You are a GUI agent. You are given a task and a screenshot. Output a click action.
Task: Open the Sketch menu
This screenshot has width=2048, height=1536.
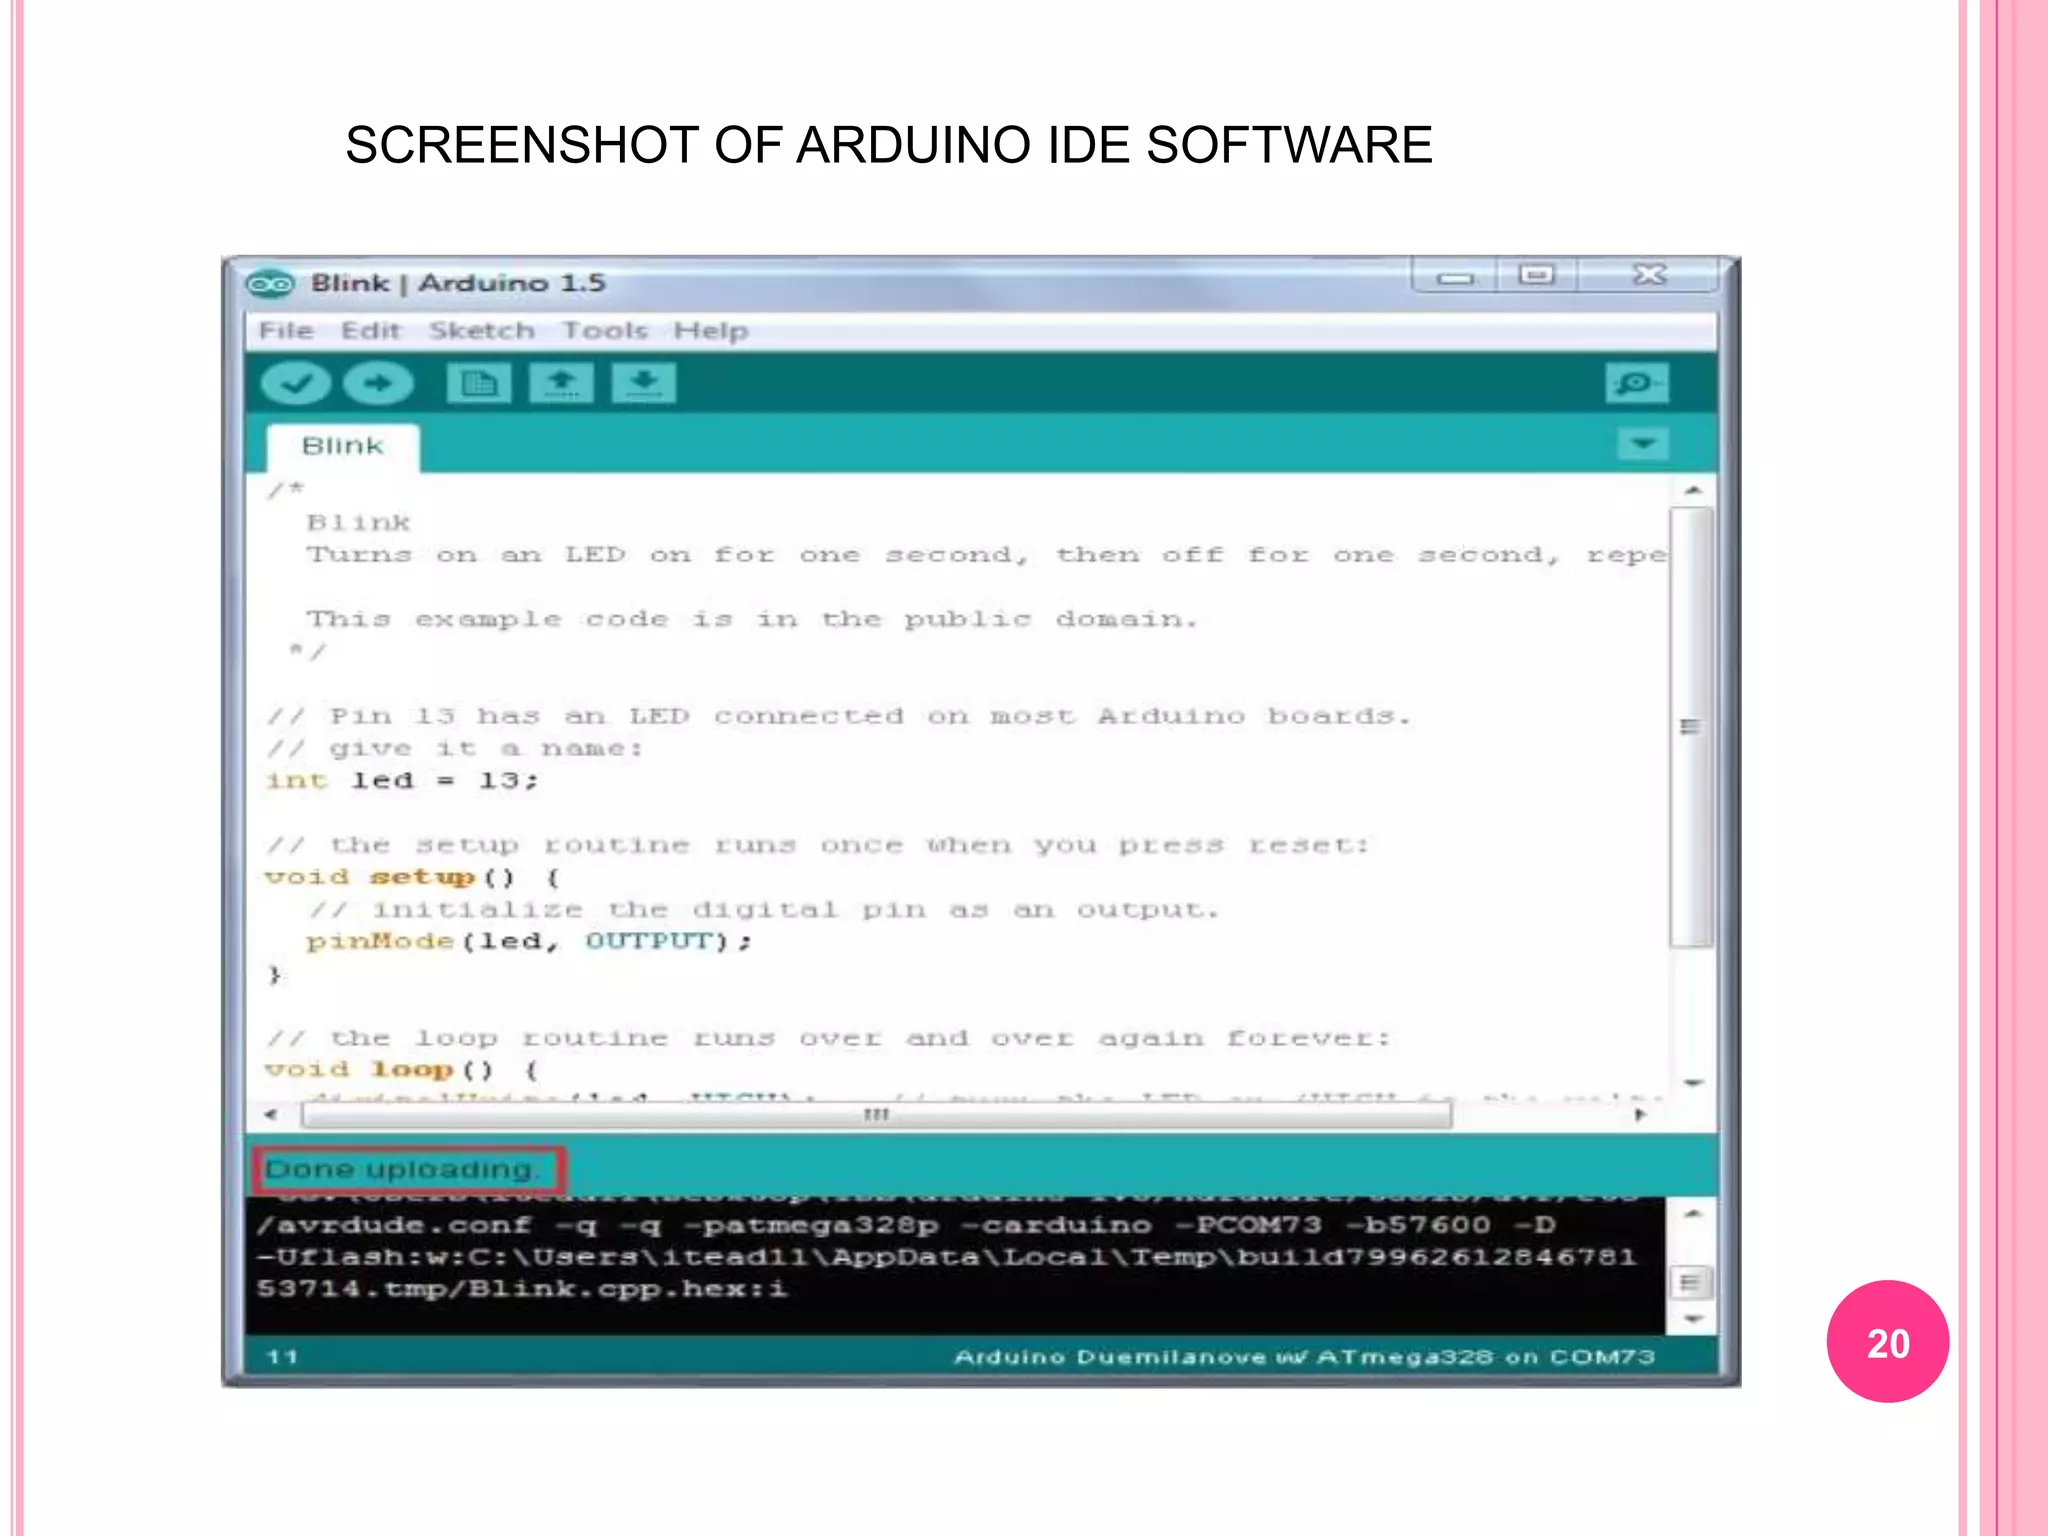[x=482, y=331]
